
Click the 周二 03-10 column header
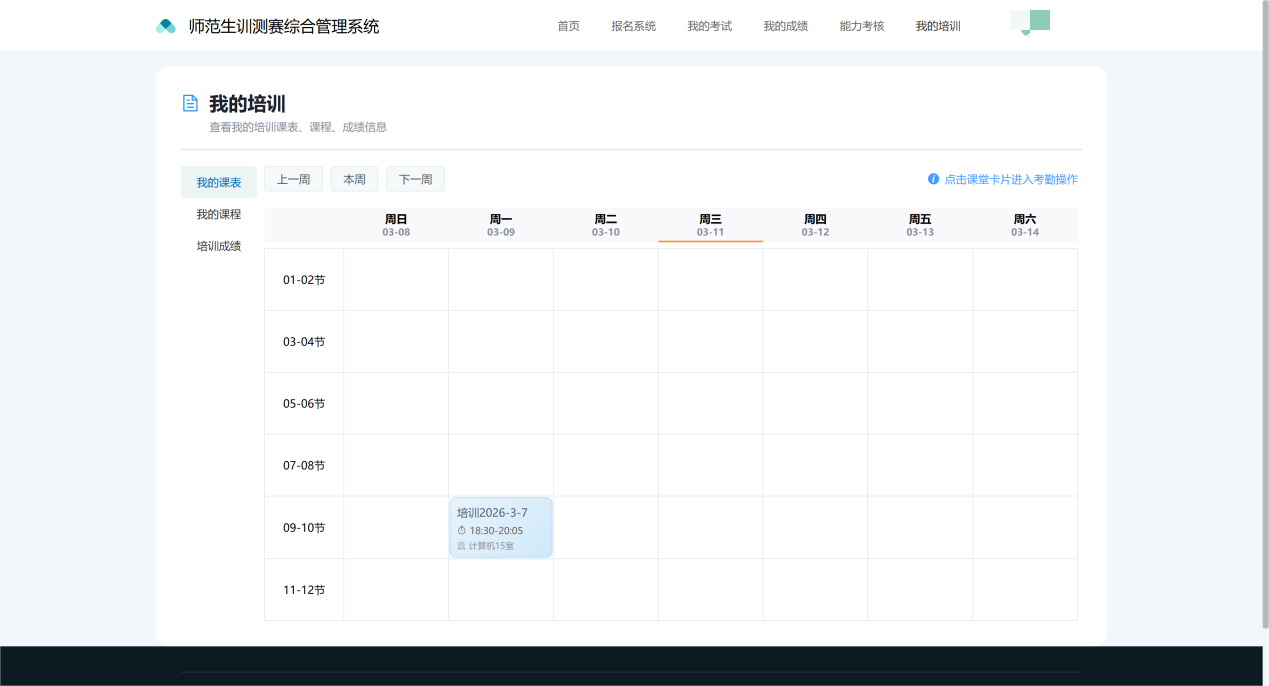606,225
